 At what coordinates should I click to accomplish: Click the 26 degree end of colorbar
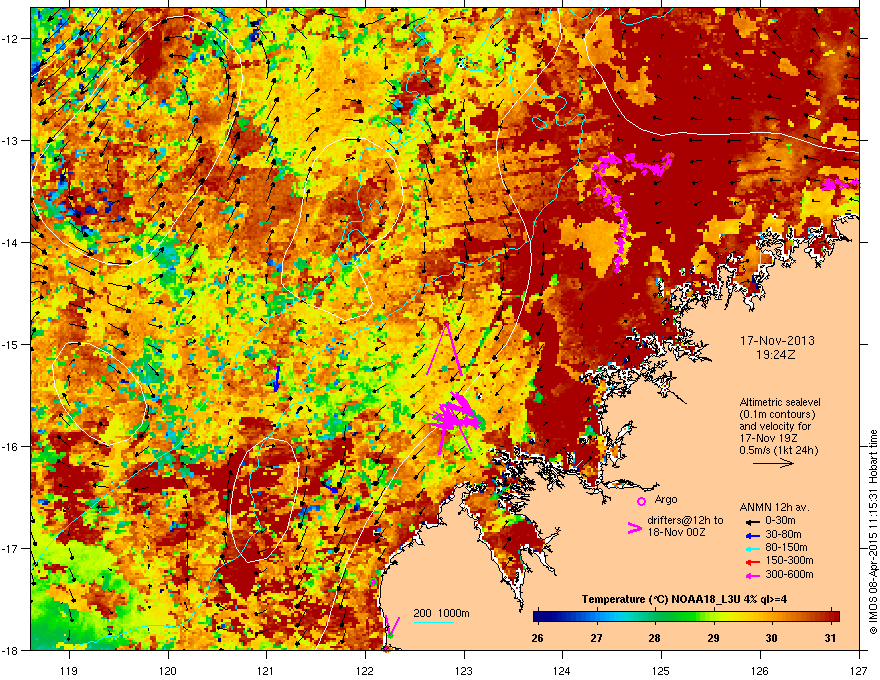[537, 617]
